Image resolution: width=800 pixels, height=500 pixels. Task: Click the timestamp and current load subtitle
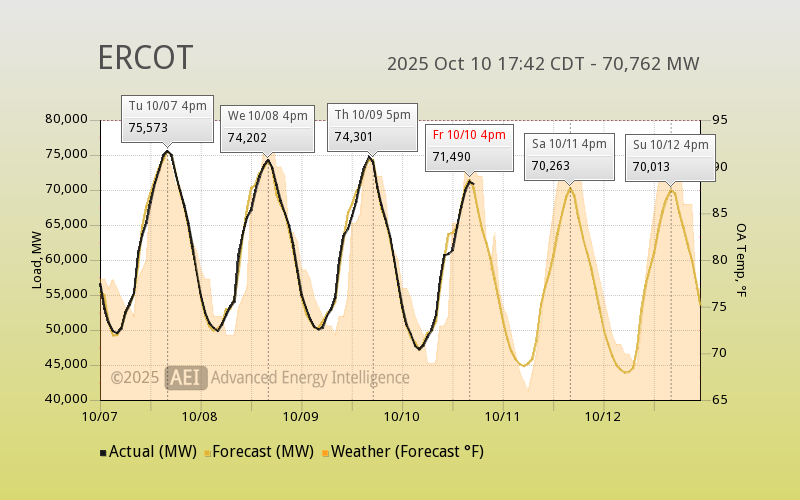(x=543, y=64)
